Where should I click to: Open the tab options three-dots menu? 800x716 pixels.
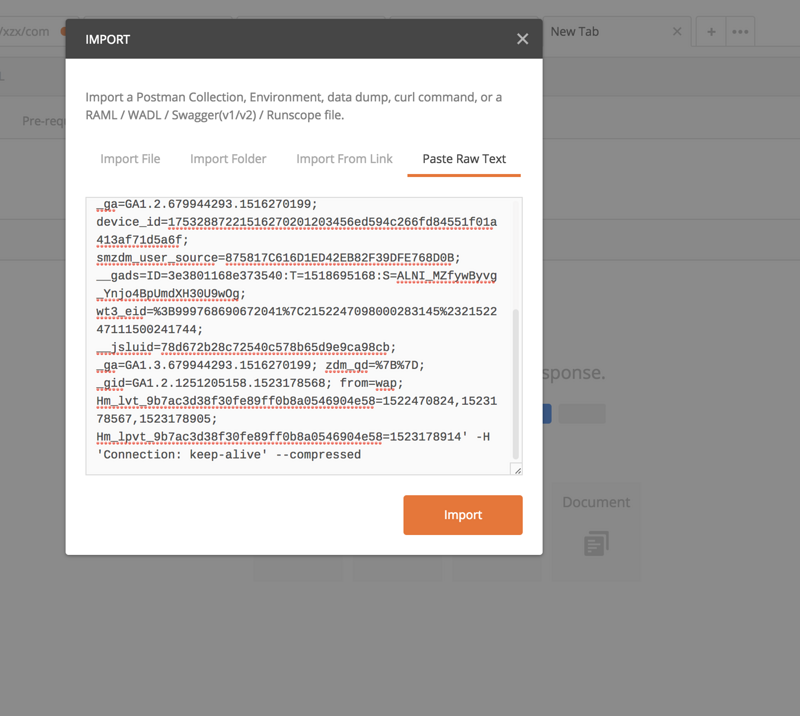[740, 32]
